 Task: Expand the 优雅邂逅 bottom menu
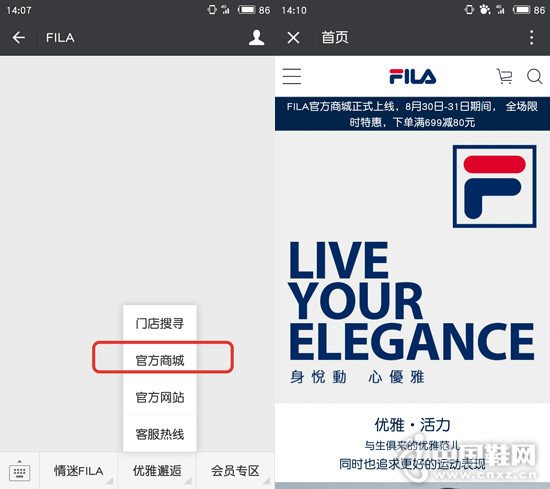point(157,471)
